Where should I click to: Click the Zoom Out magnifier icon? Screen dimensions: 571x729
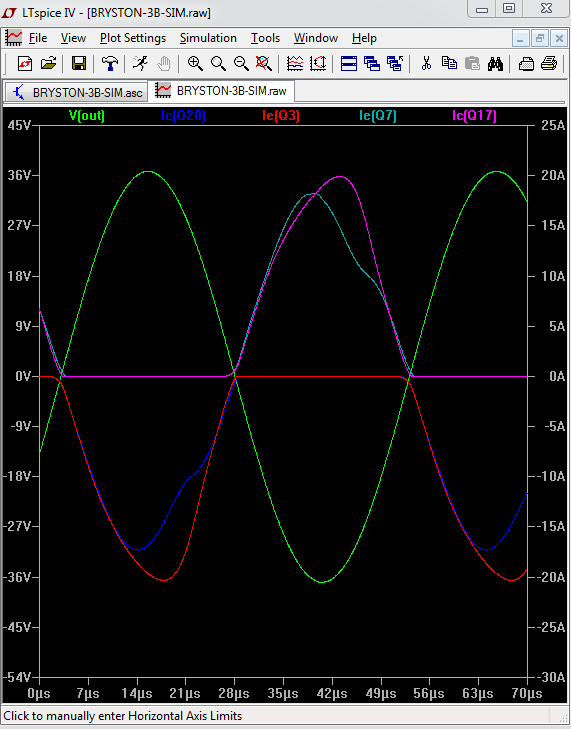[241, 63]
